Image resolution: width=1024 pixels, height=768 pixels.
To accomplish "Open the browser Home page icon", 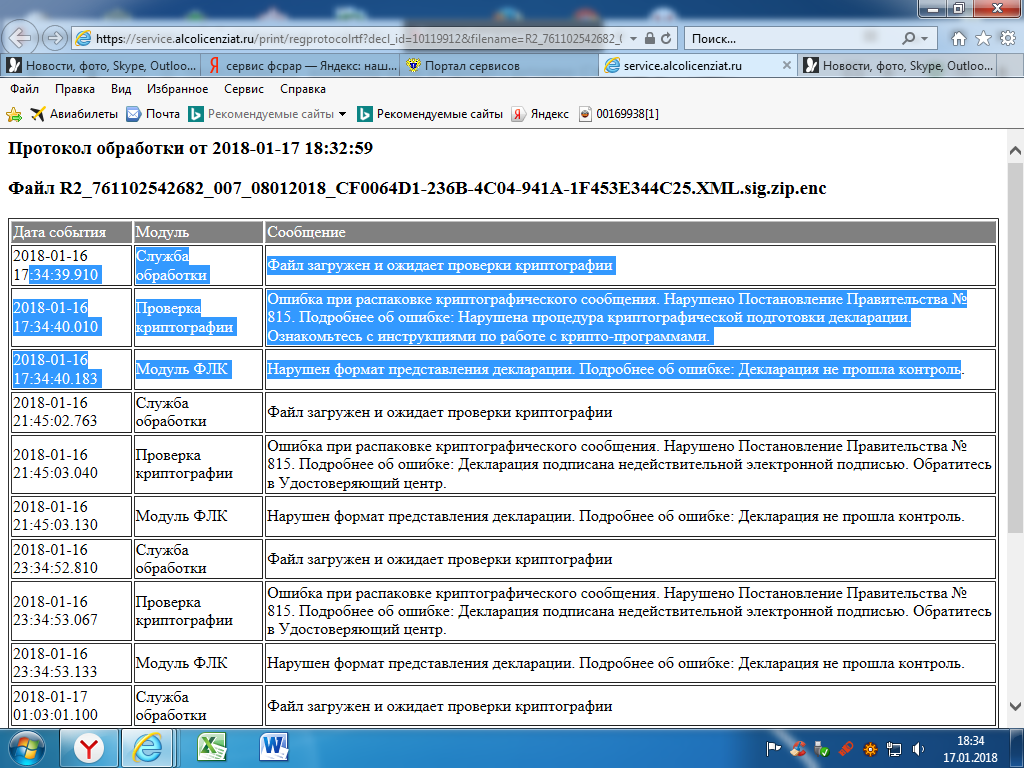I will coord(958,38).
